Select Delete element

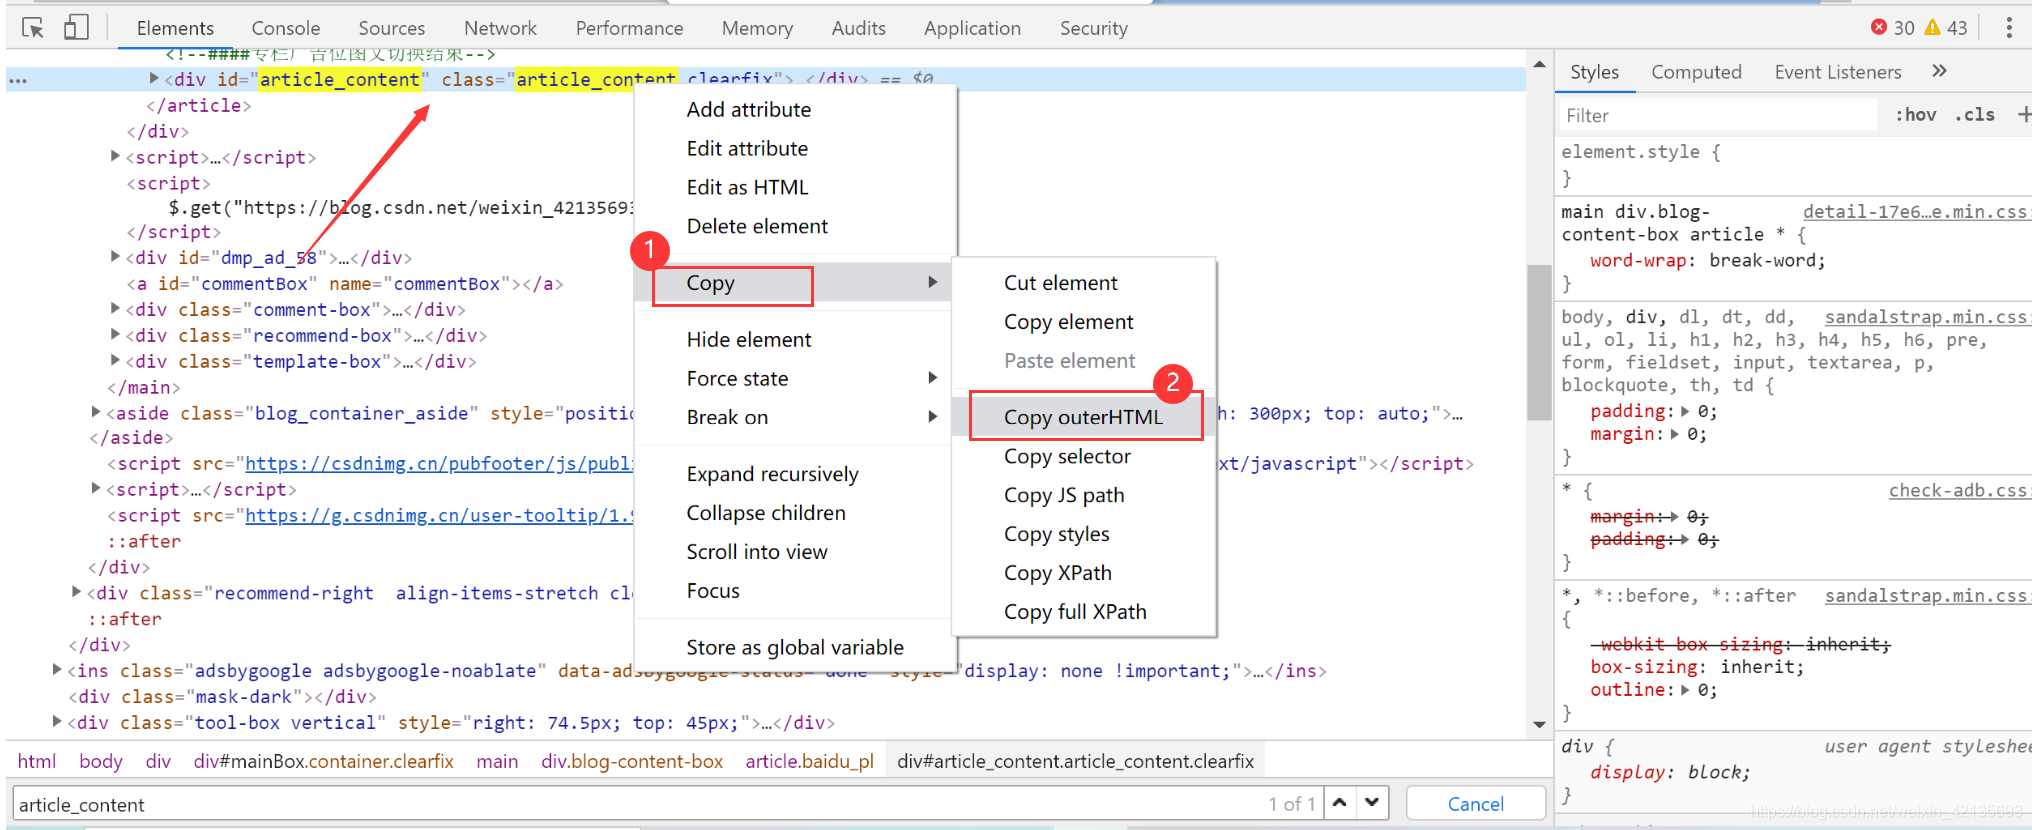[796, 227]
